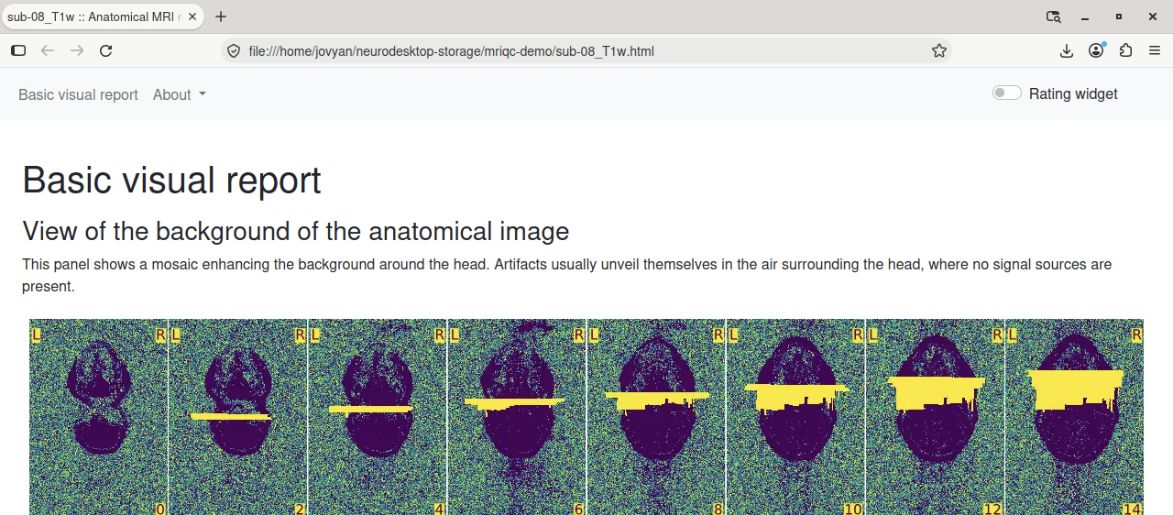1173x515 pixels.
Task: Click the browser forward arrow
Action: tap(76, 50)
